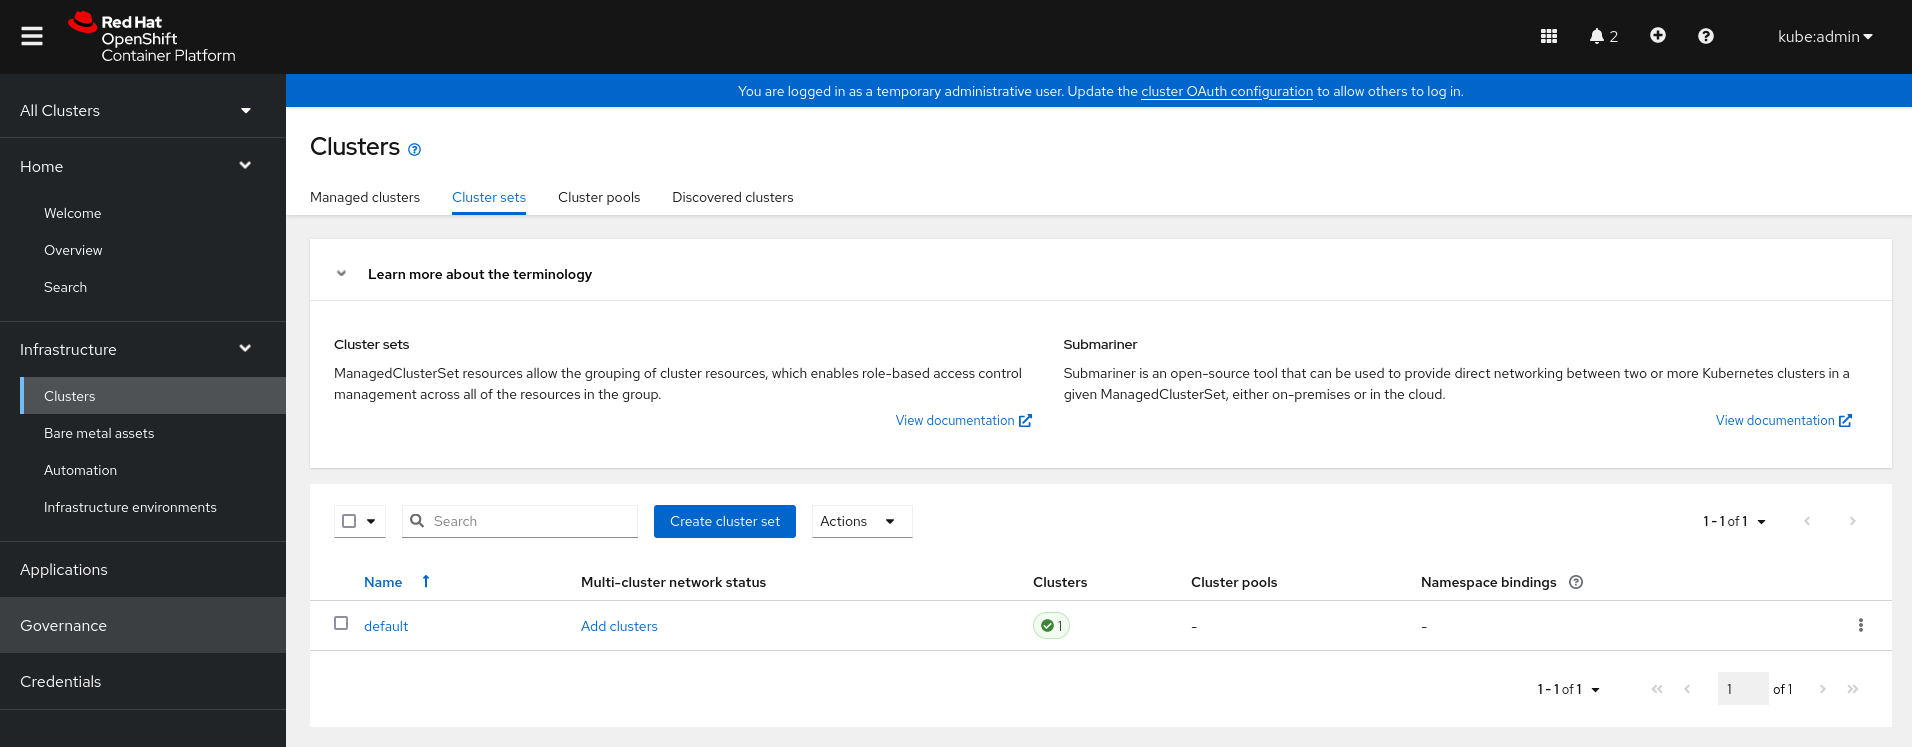Open the notifications bell
Screen dimensions: 1912x747
click(x=1602, y=36)
